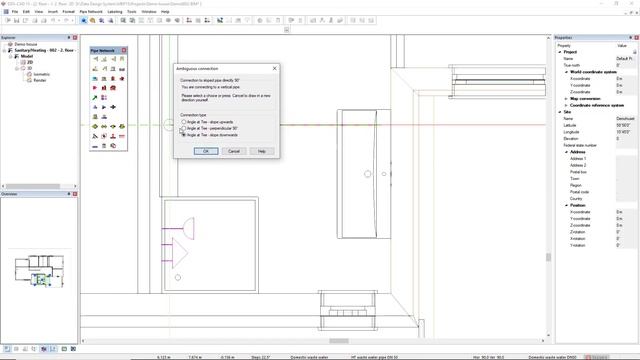Click the small toolbar options icon below main toolbar
This screenshot has height=360, width=640.
pyautogui.click(x=287, y=29)
